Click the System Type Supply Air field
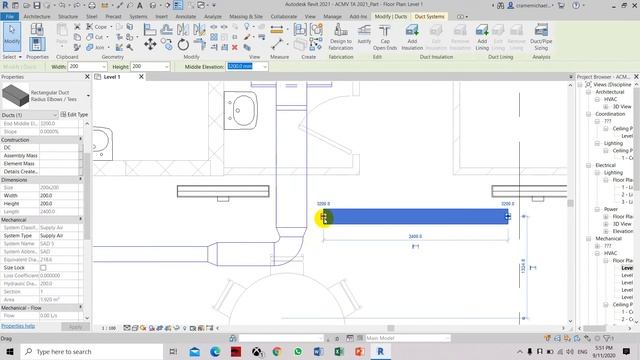The width and height of the screenshot is (640, 360). click(x=59, y=236)
